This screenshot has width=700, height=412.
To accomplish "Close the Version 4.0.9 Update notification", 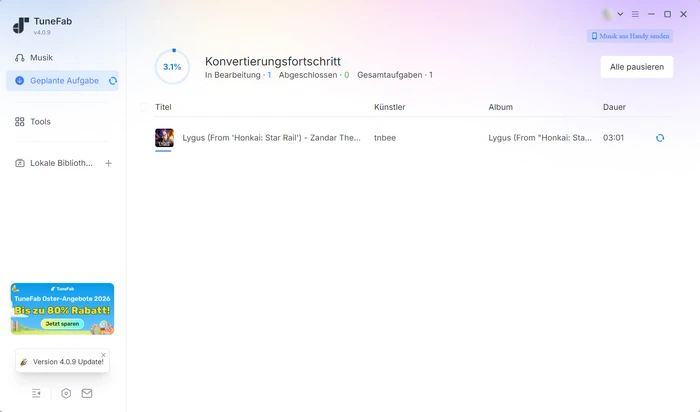I will [x=103, y=355].
